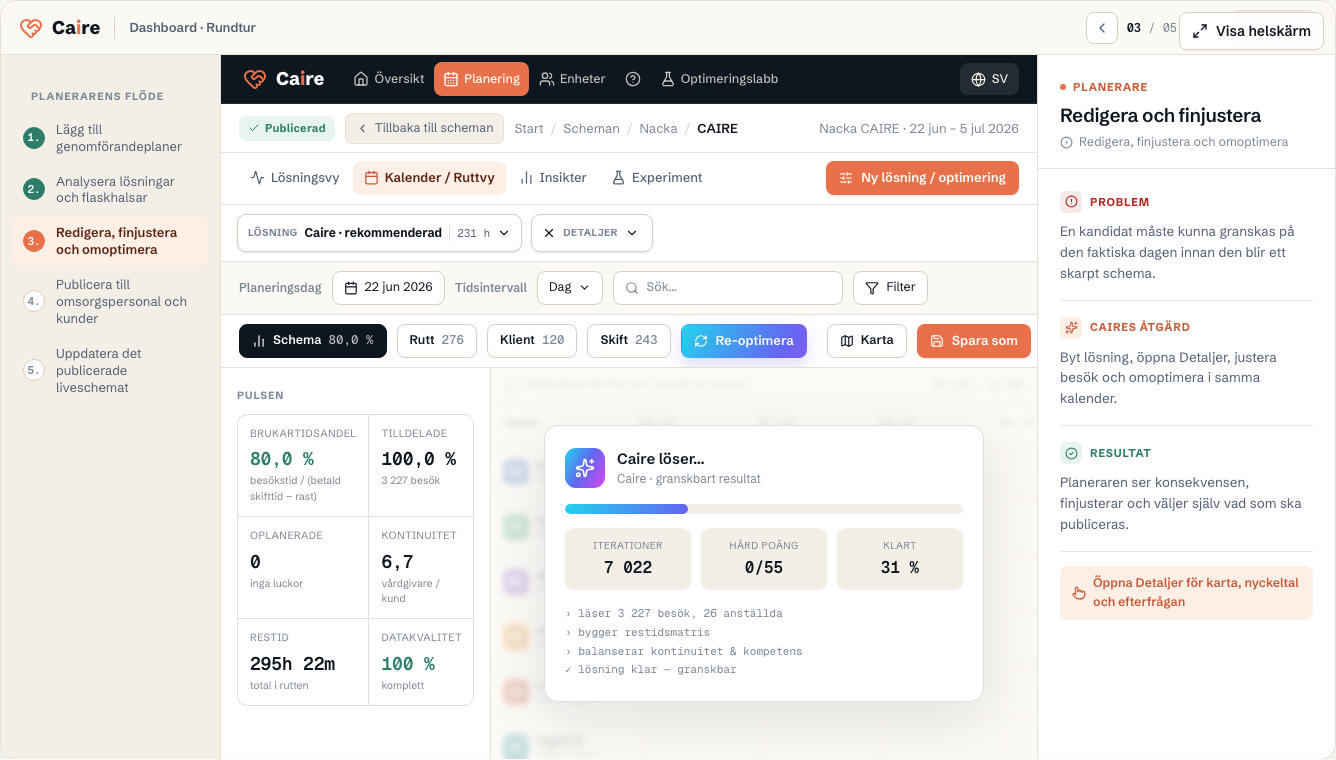Select step 1 Lägg till genomförandeplaner
This screenshot has height=760, width=1336.
[x=110, y=138]
